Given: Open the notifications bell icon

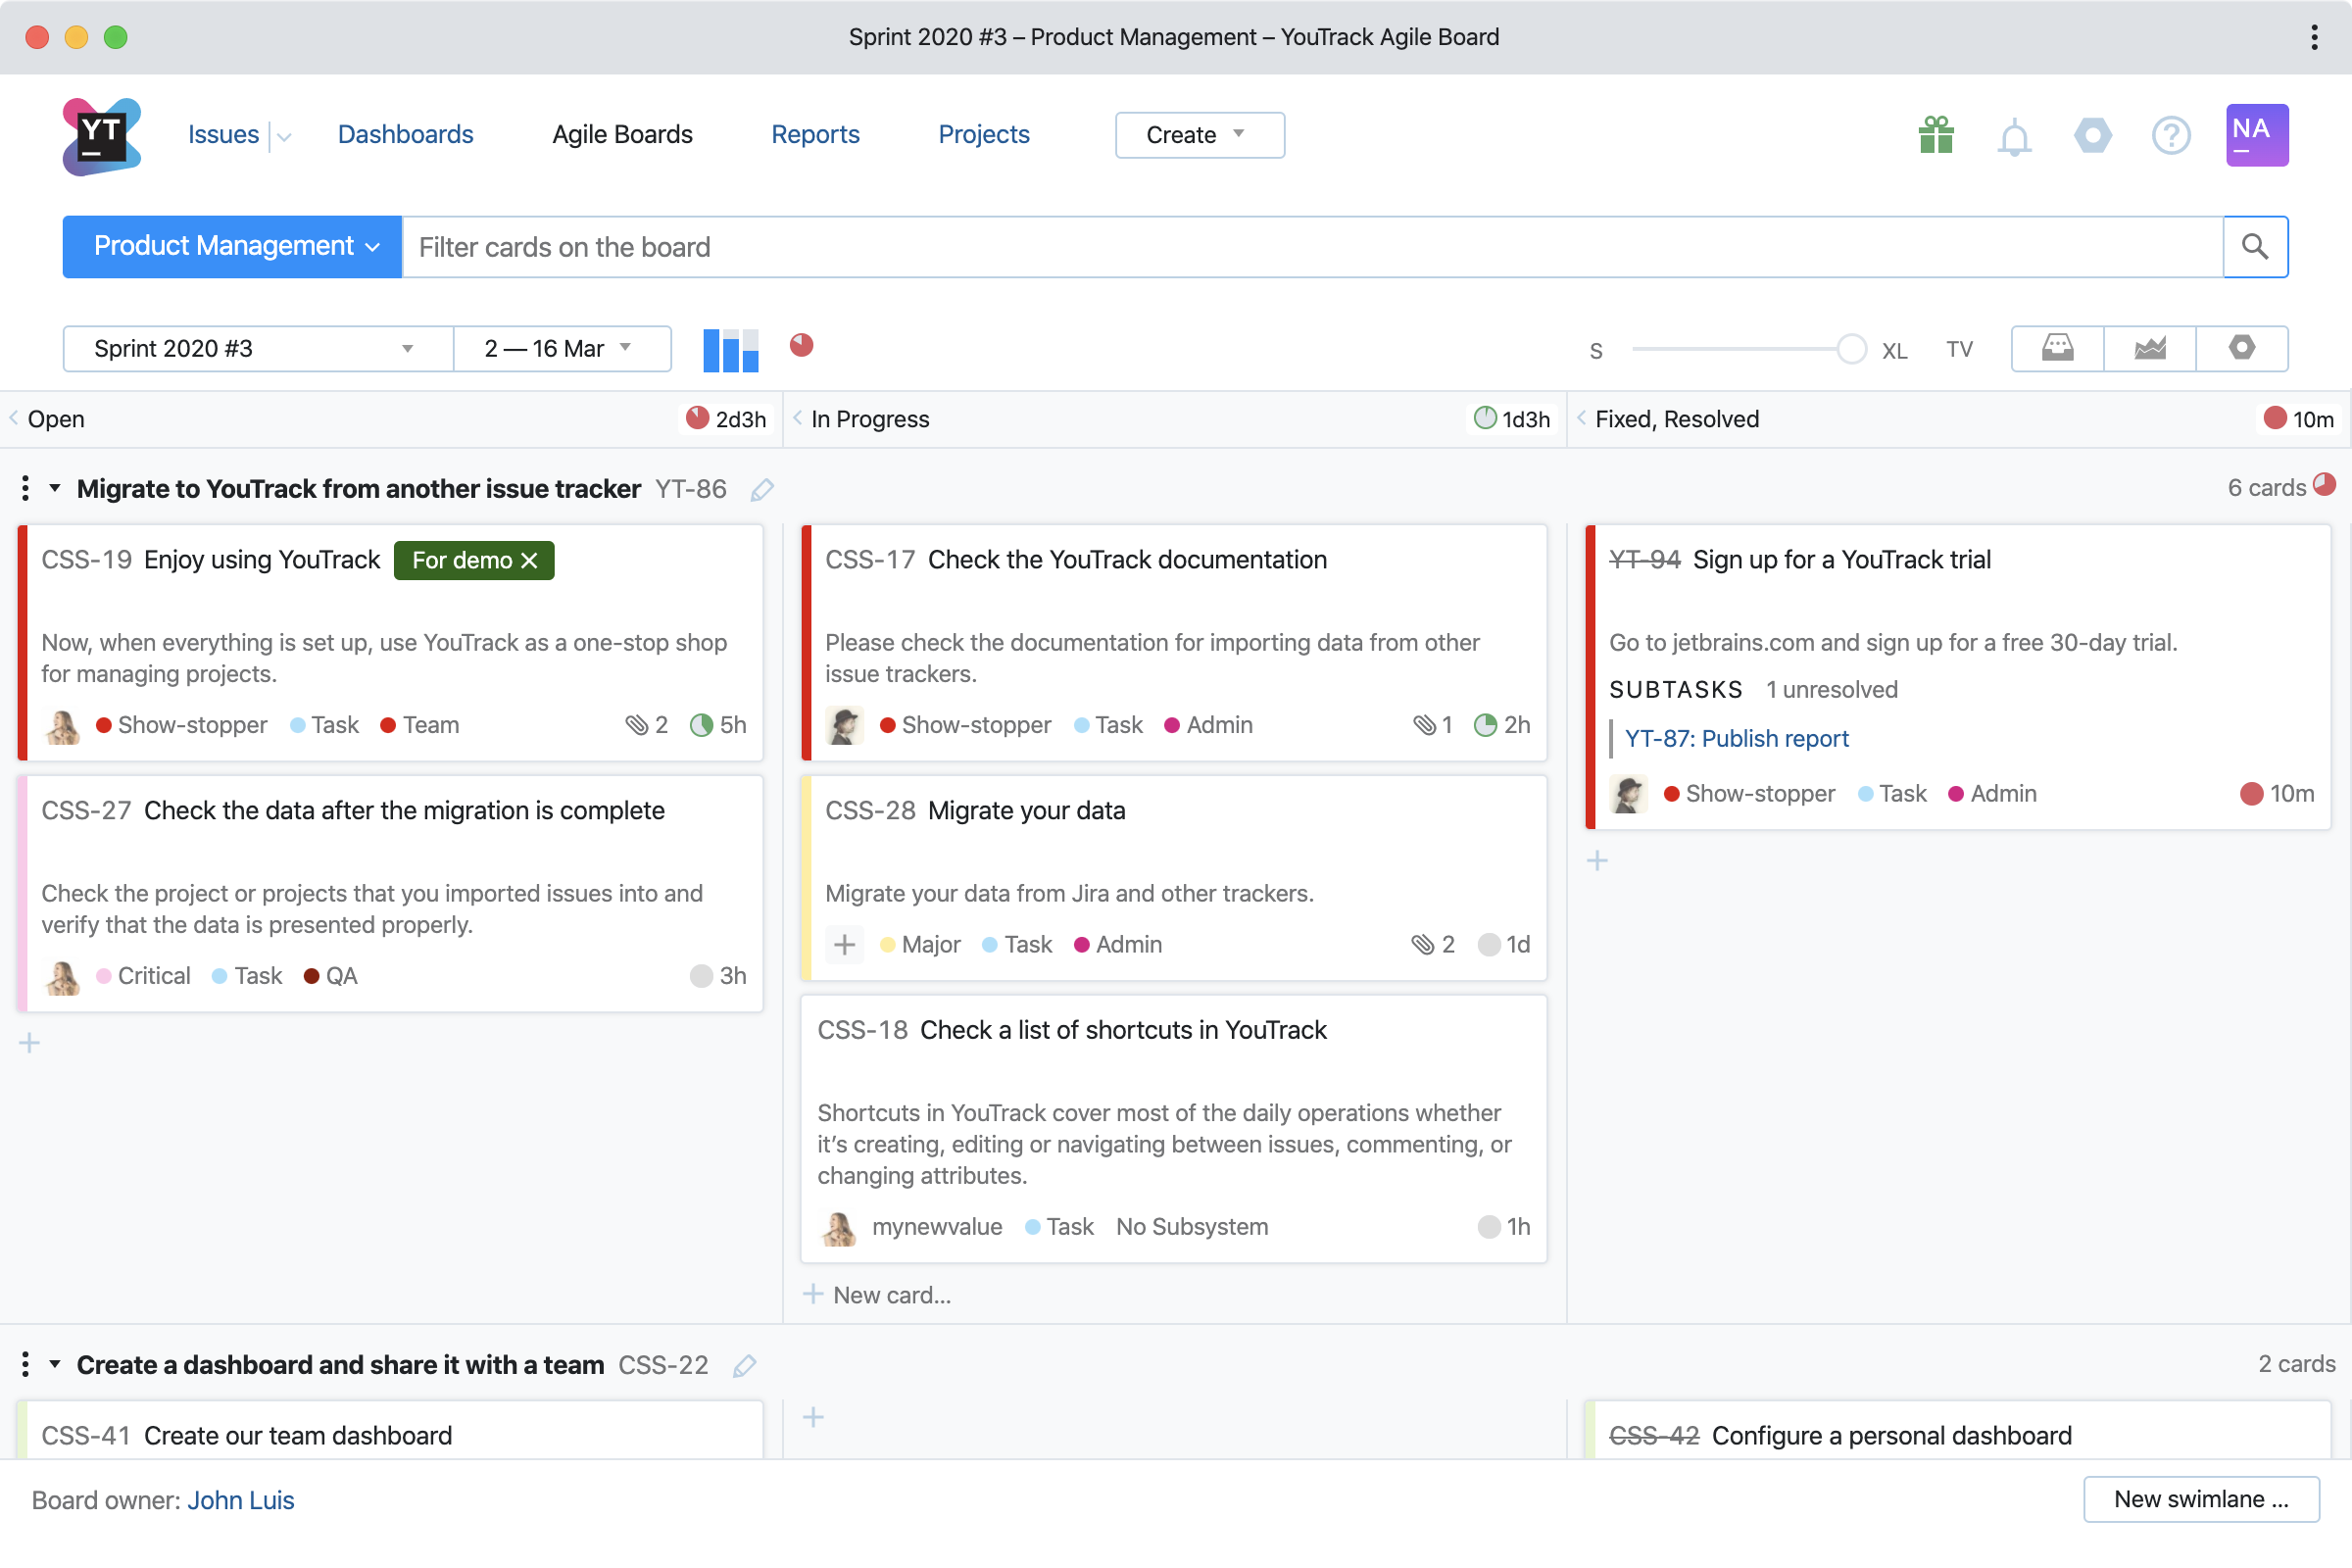Looking at the screenshot, I should pyautogui.click(x=2014, y=136).
